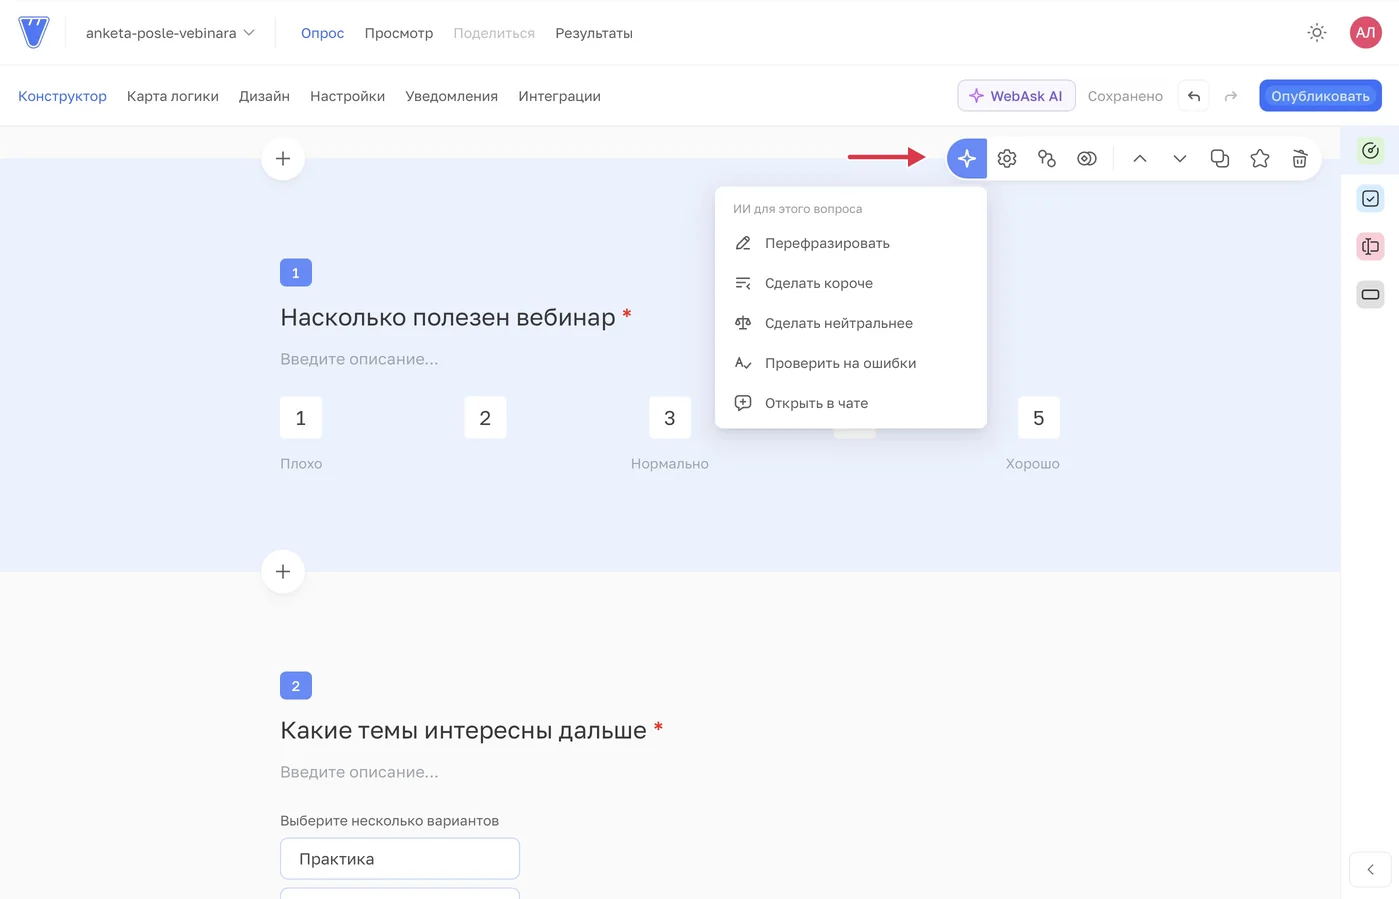Duplicate the question with copy icon
Image resolution: width=1399 pixels, height=899 pixels.
point(1220,158)
